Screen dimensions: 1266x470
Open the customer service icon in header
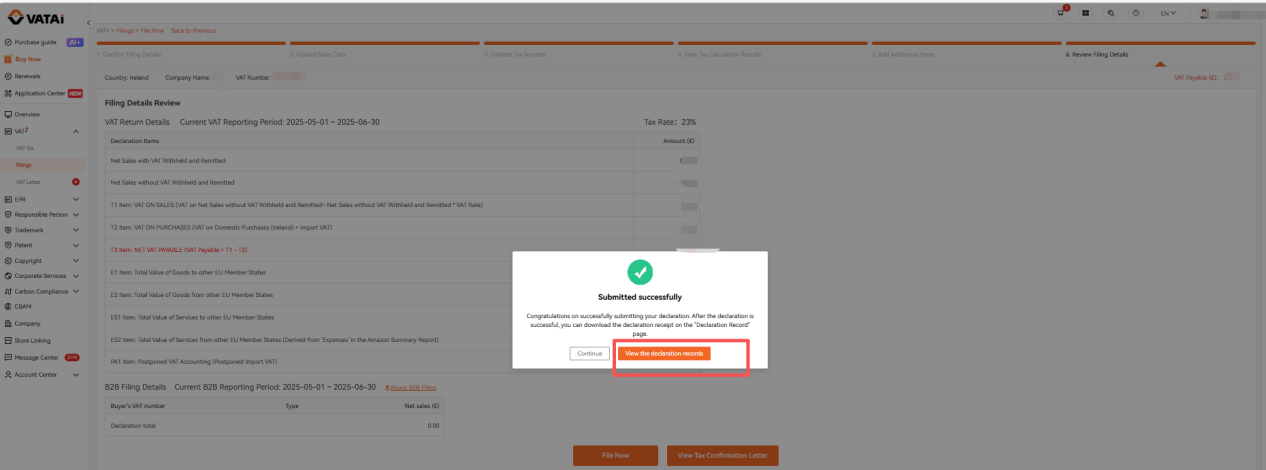point(1112,13)
